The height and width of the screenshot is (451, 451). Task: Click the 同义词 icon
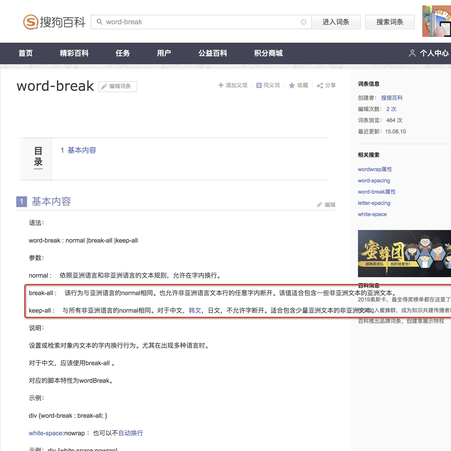pos(259,85)
